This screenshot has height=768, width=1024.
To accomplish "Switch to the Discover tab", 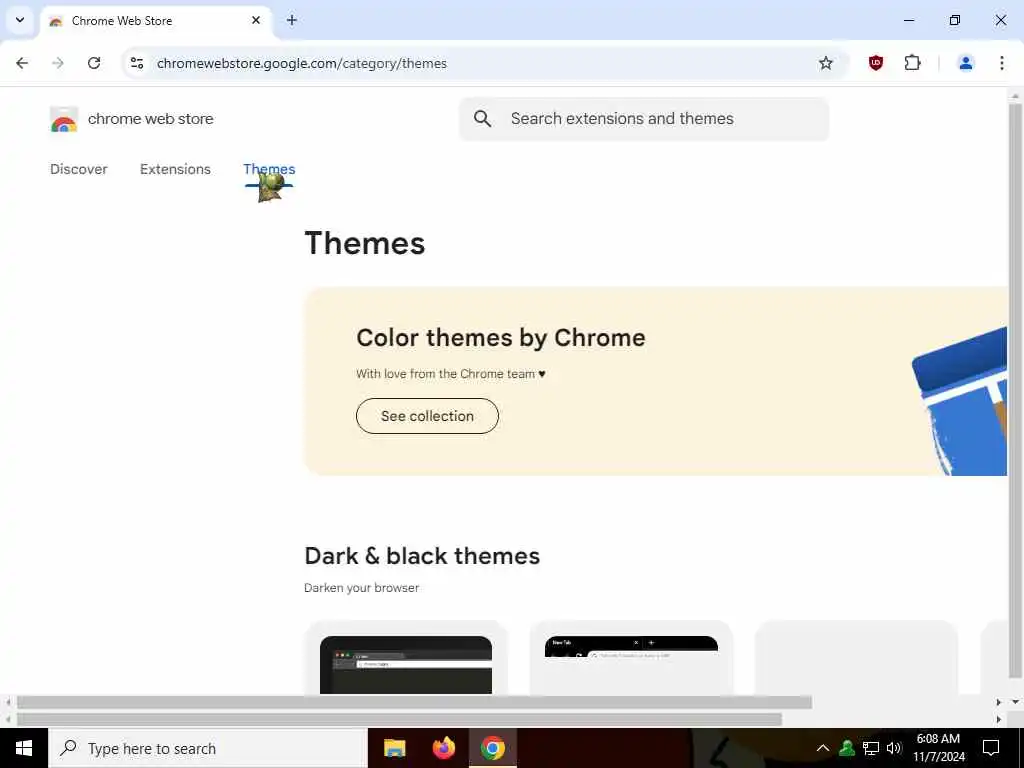I will [78, 169].
